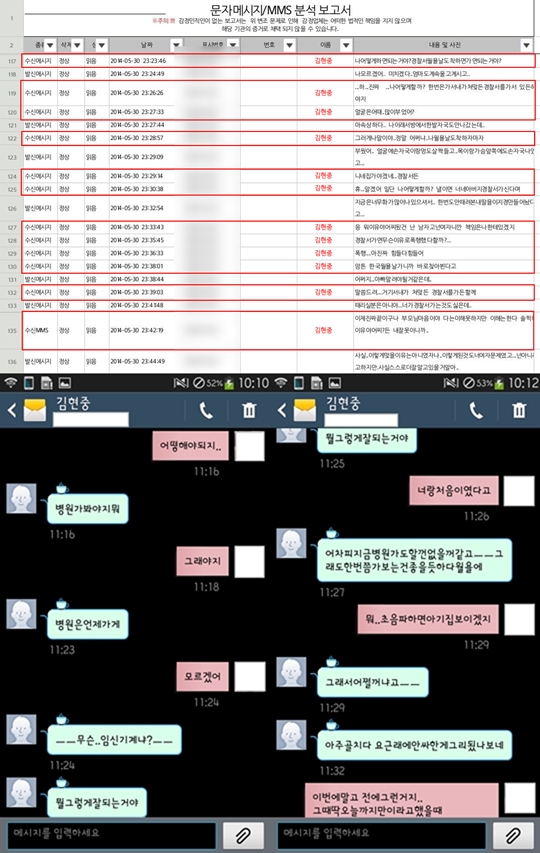The height and width of the screenshot is (853, 540).
Task: Open the 번호 column filter dropdown
Action: tap(289, 45)
